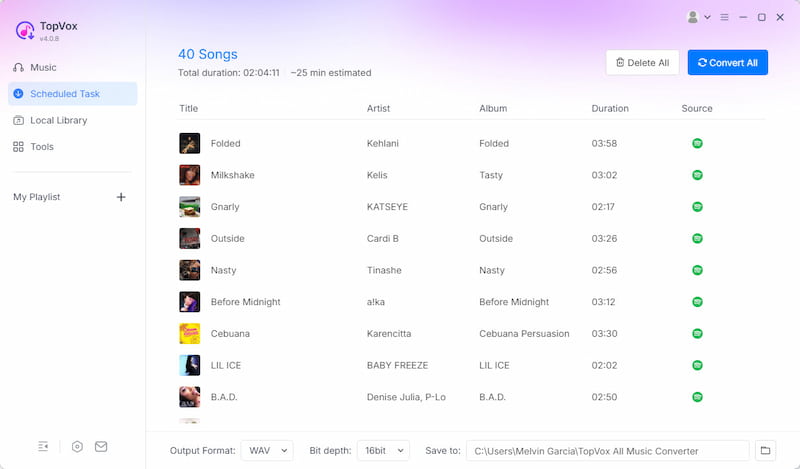
Task: Add a new playlist with plus icon
Action: coord(121,197)
